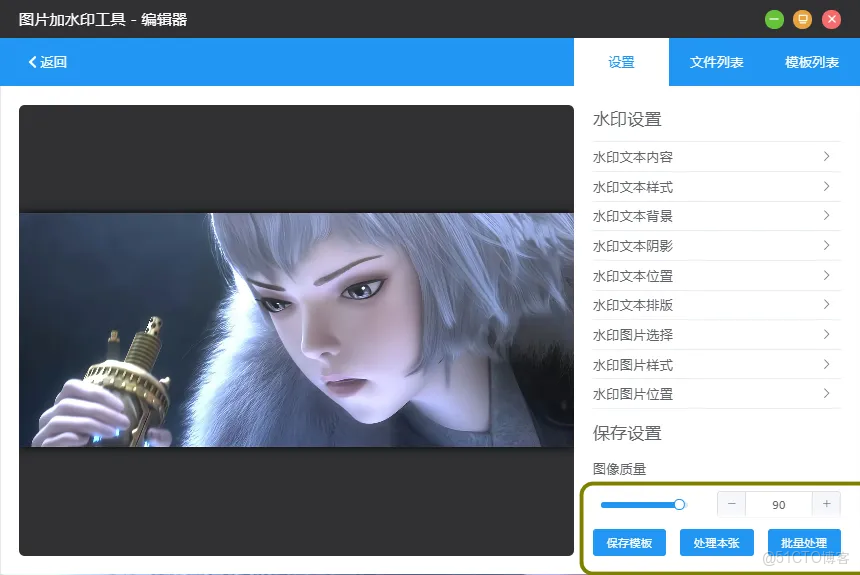This screenshot has width=860, height=575.
Task: Open 水印文本位置 settings
Action: click(x=716, y=275)
